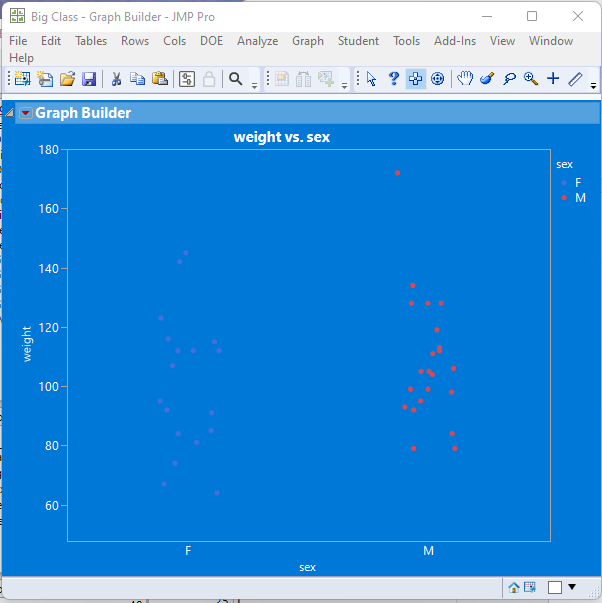
Task: Click the grayed-out columns icon
Action: pyautogui.click(x=304, y=79)
